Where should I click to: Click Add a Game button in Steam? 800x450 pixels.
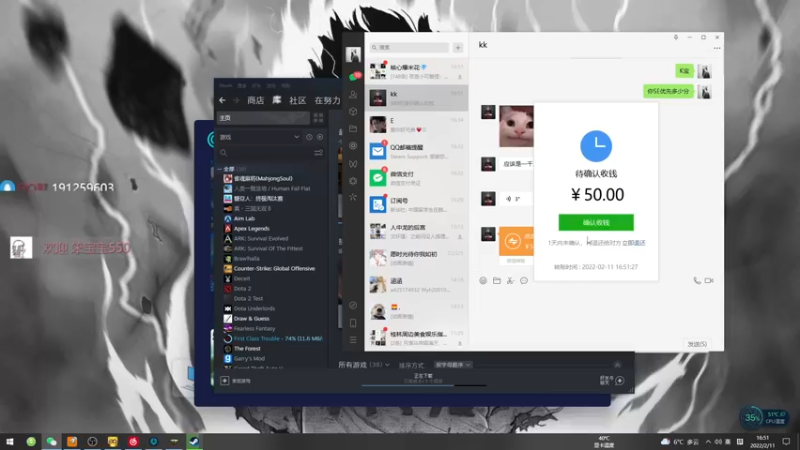(x=236, y=381)
